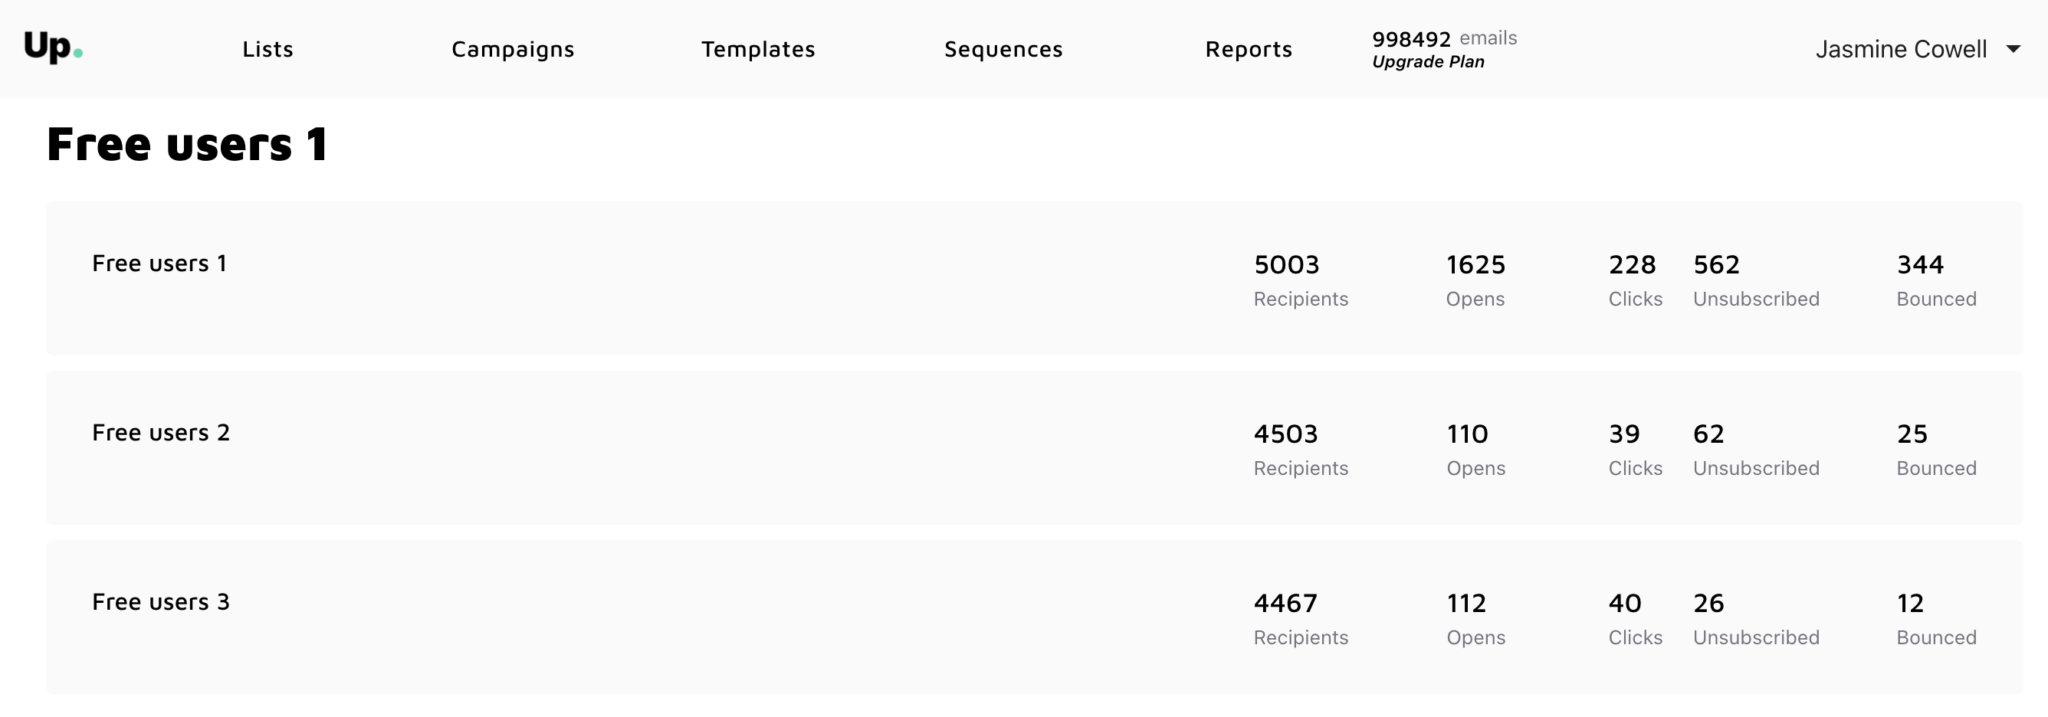Click the Upgrade Plan link
2048x717 pixels.
click(x=1428, y=62)
